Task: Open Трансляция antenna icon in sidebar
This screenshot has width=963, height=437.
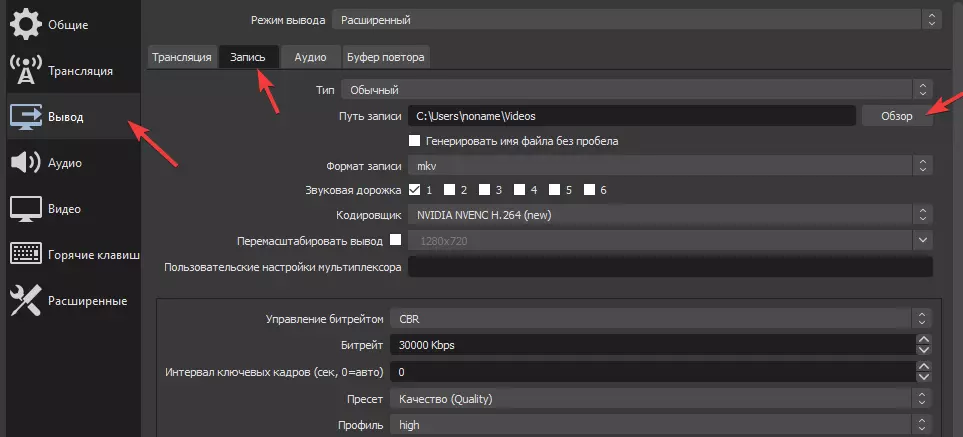Action: [x=26, y=70]
